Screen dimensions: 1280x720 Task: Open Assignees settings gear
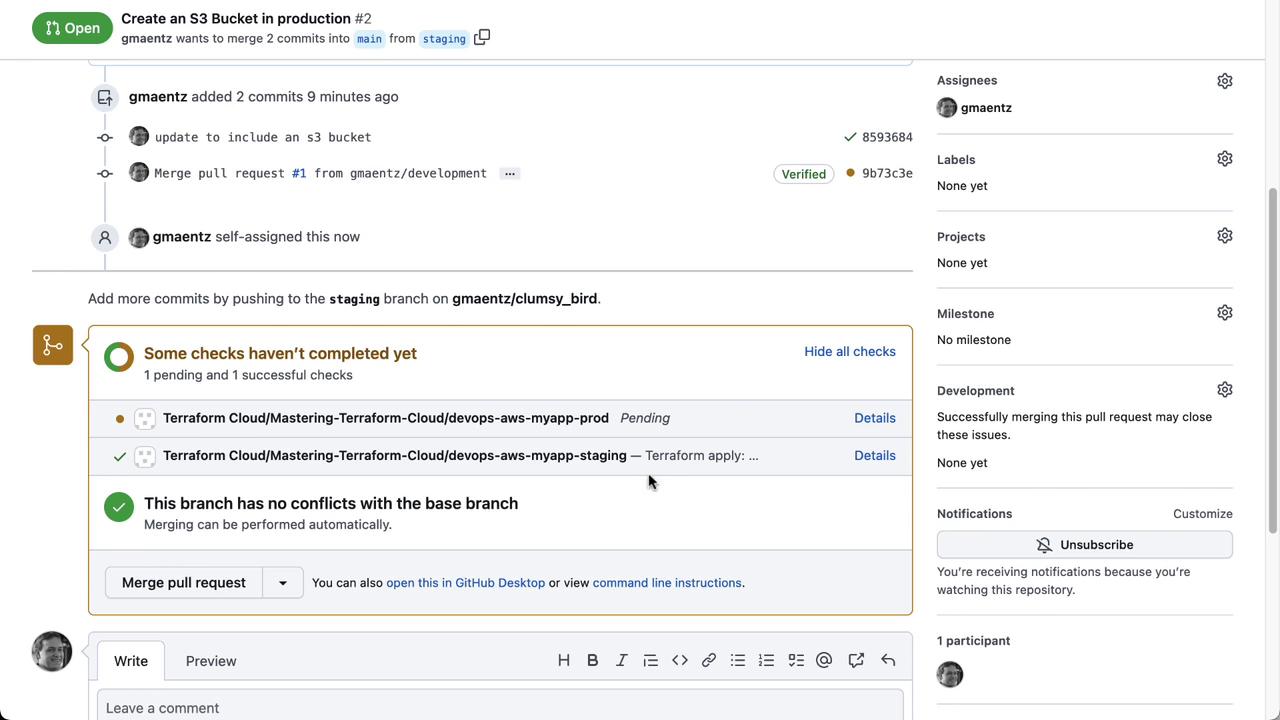point(1225,81)
